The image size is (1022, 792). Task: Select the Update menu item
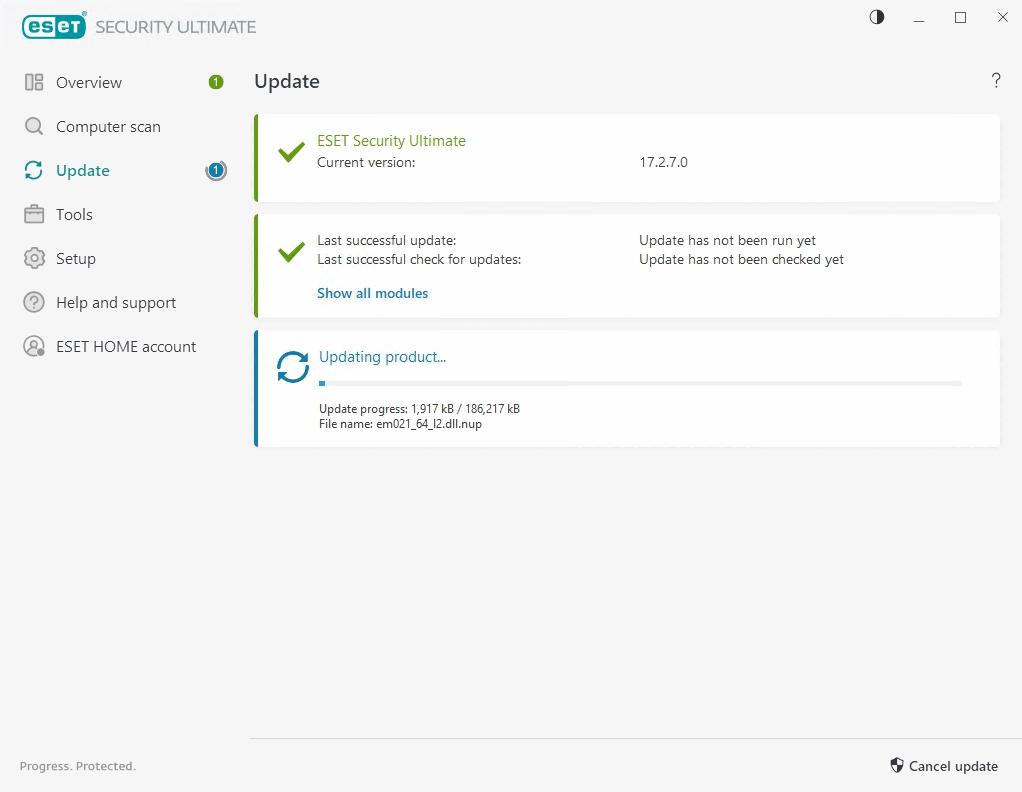83,171
